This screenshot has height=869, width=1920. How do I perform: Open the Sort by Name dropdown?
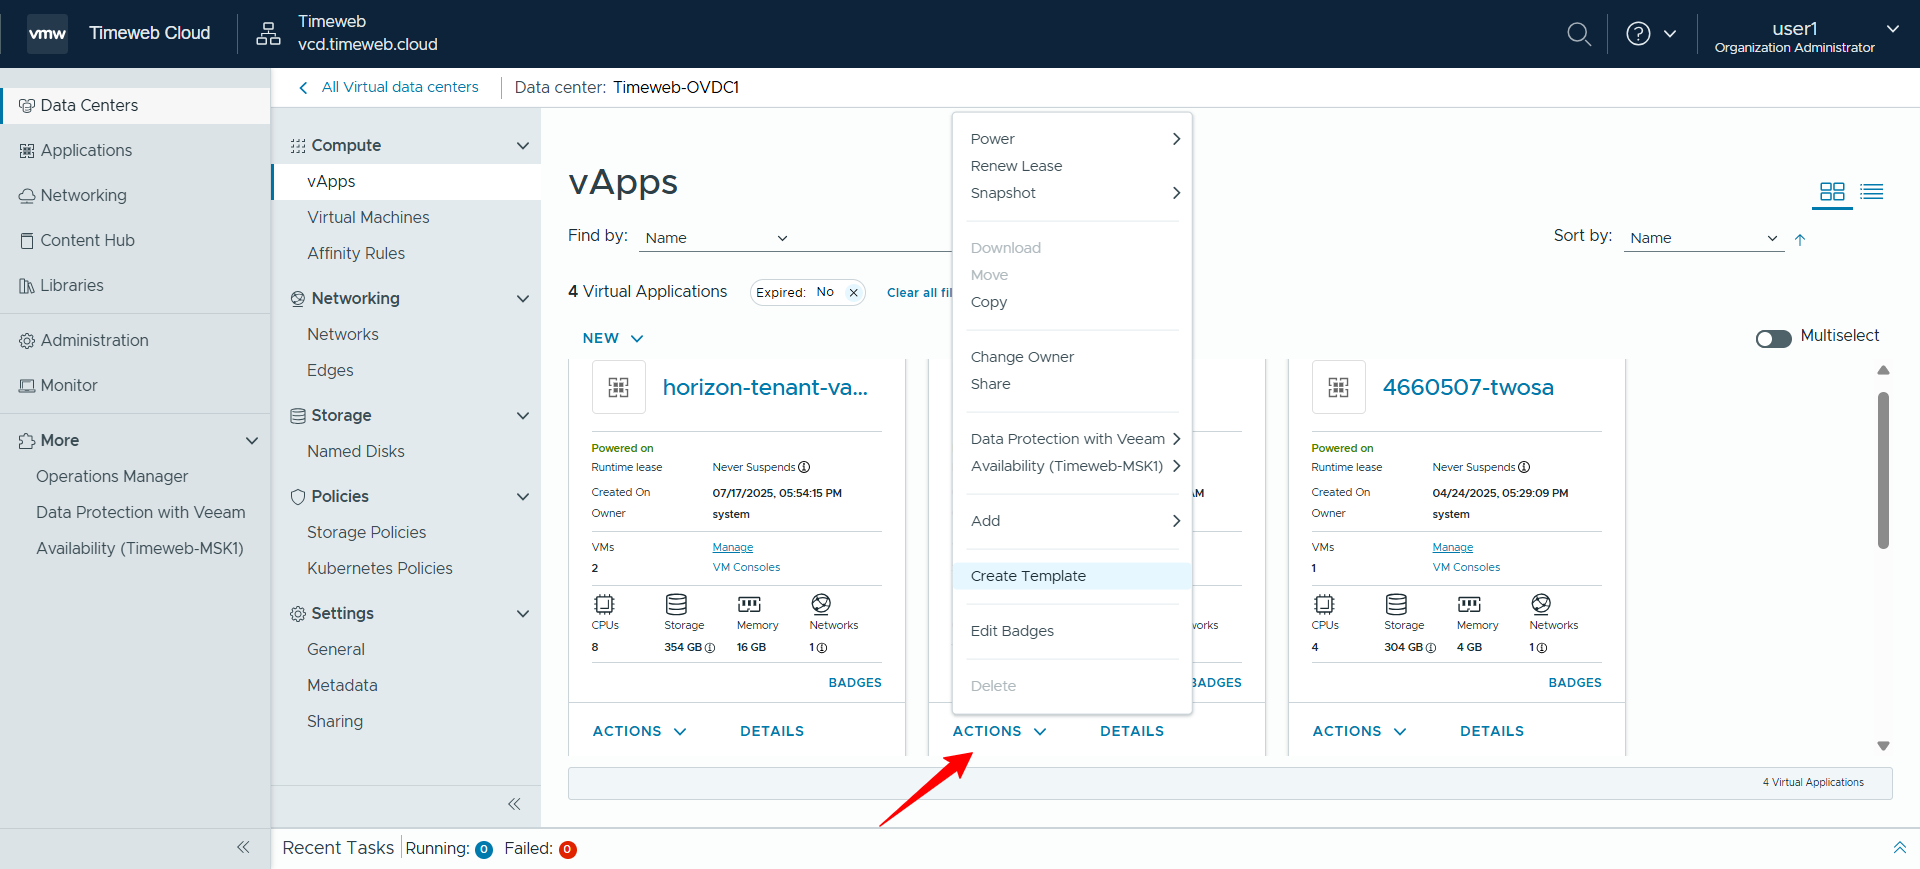[1703, 238]
